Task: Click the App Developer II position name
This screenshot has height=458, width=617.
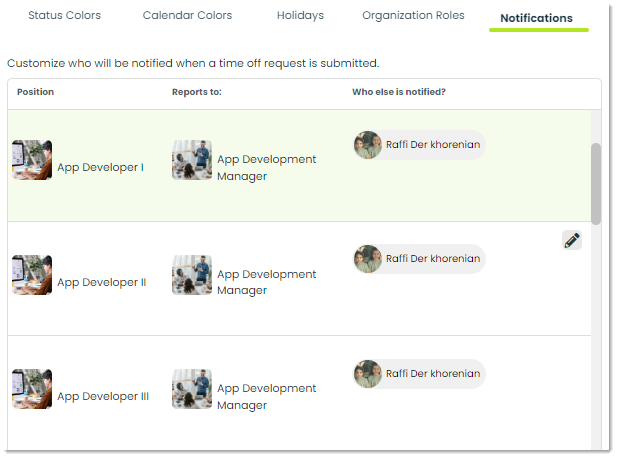Action: [102, 283]
